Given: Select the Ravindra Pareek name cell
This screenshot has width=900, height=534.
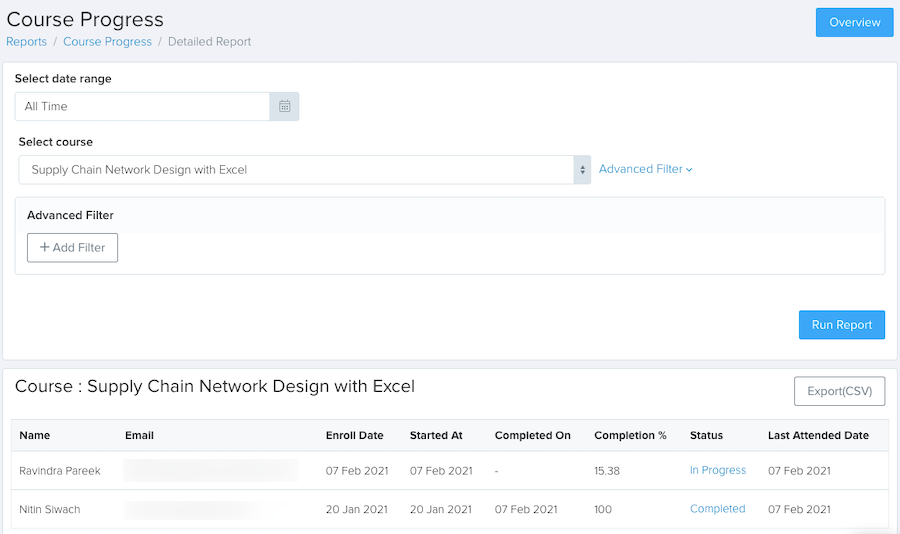Looking at the screenshot, I should [60, 471].
